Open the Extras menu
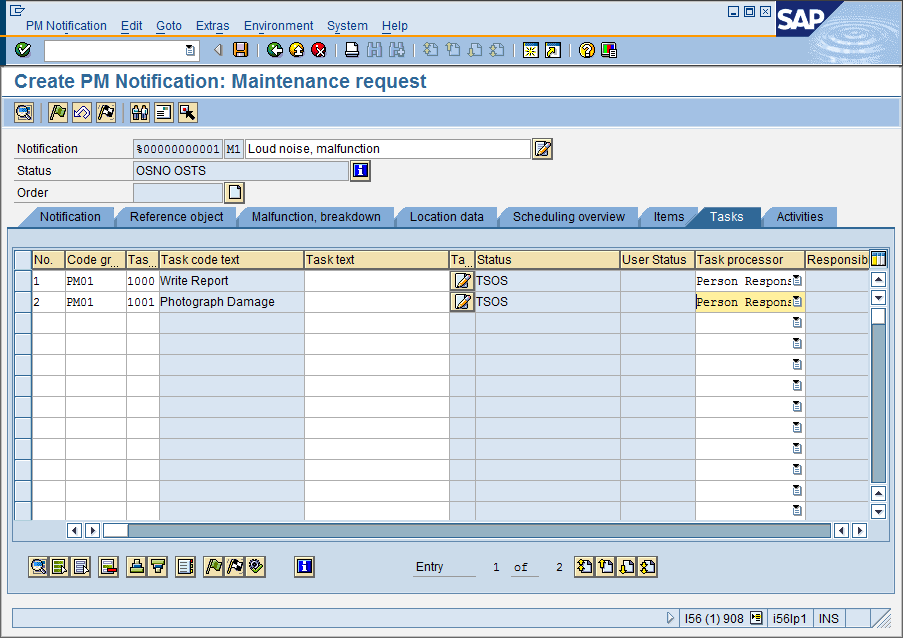Image resolution: width=903 pixels, height=638 pixels. tap(213, 26)
